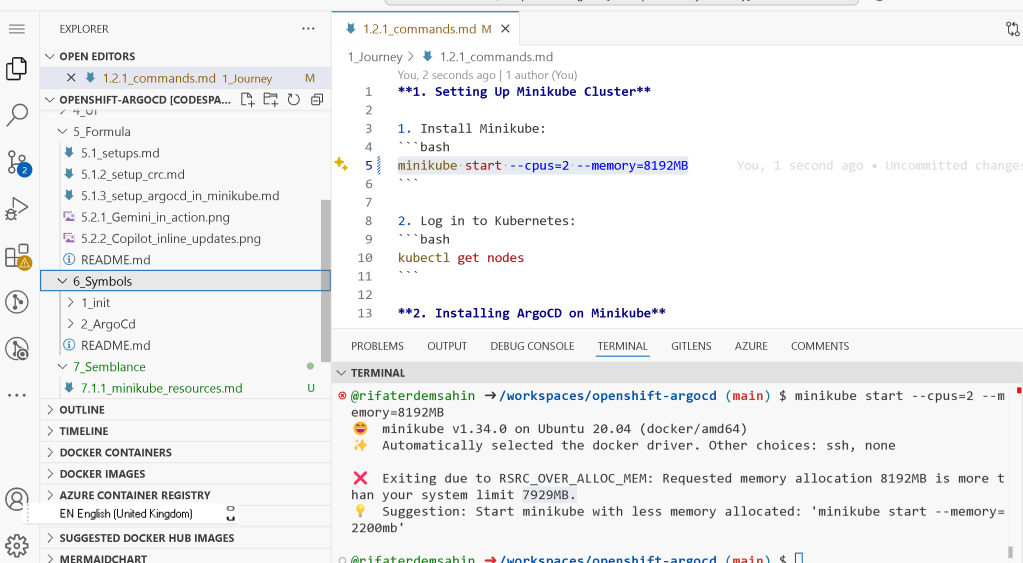Open the Accounts icon

17,499
